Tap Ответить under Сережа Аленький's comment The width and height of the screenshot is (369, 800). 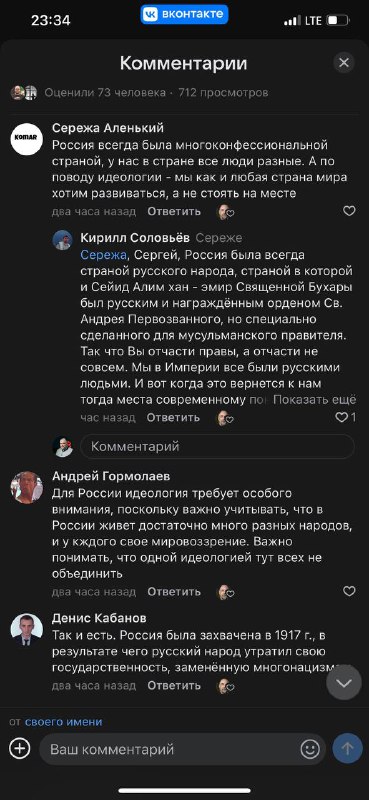point(174,211)
